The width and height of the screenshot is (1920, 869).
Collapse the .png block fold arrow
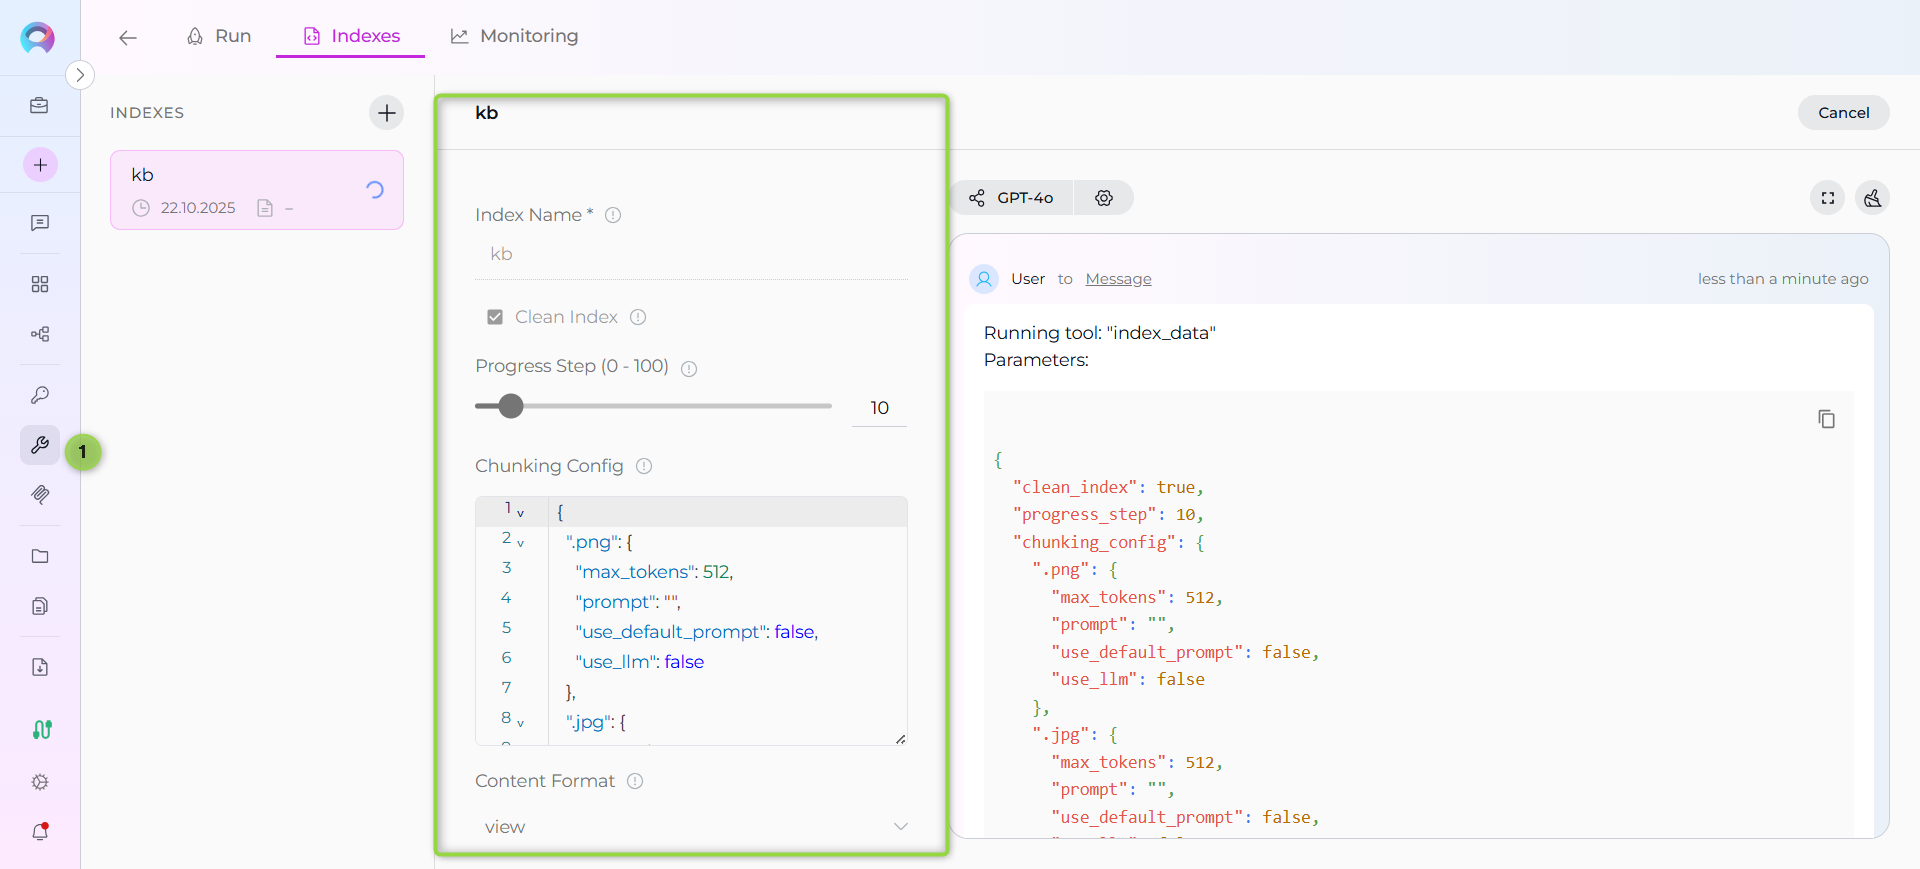point(521,543)
